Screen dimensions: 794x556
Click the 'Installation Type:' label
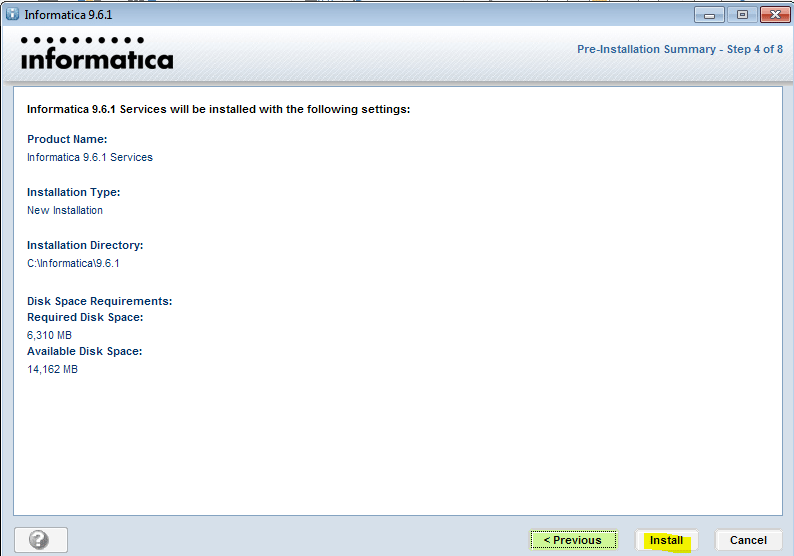tap(73, 192)
